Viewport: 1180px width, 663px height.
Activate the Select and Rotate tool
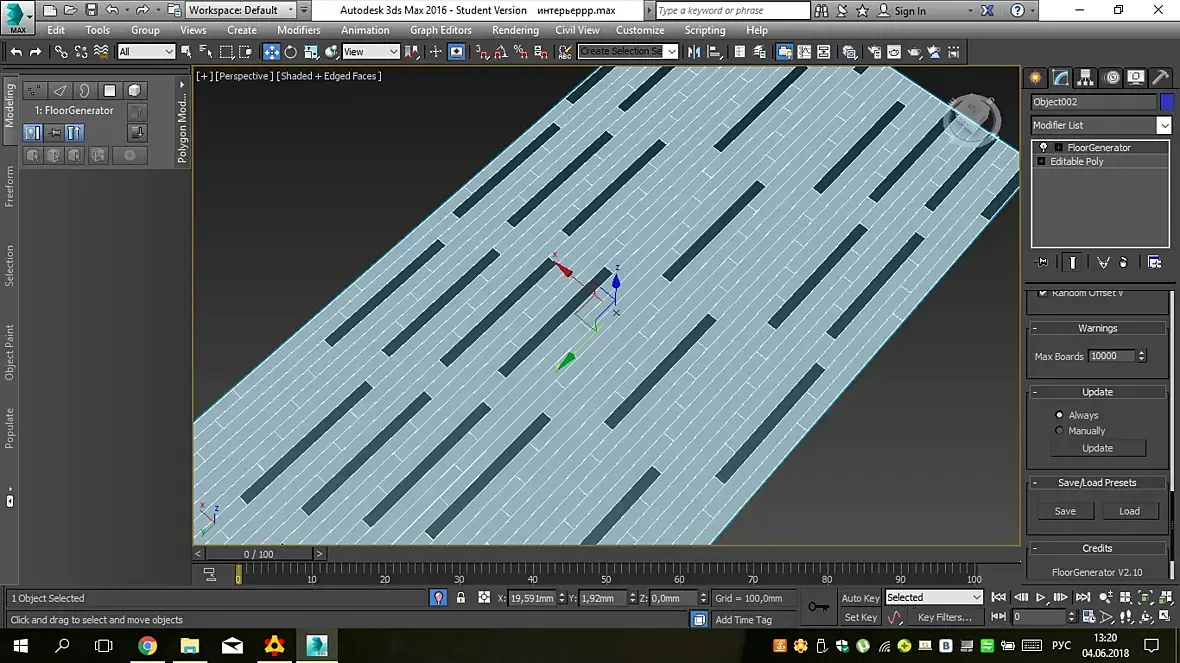point(291,52)
